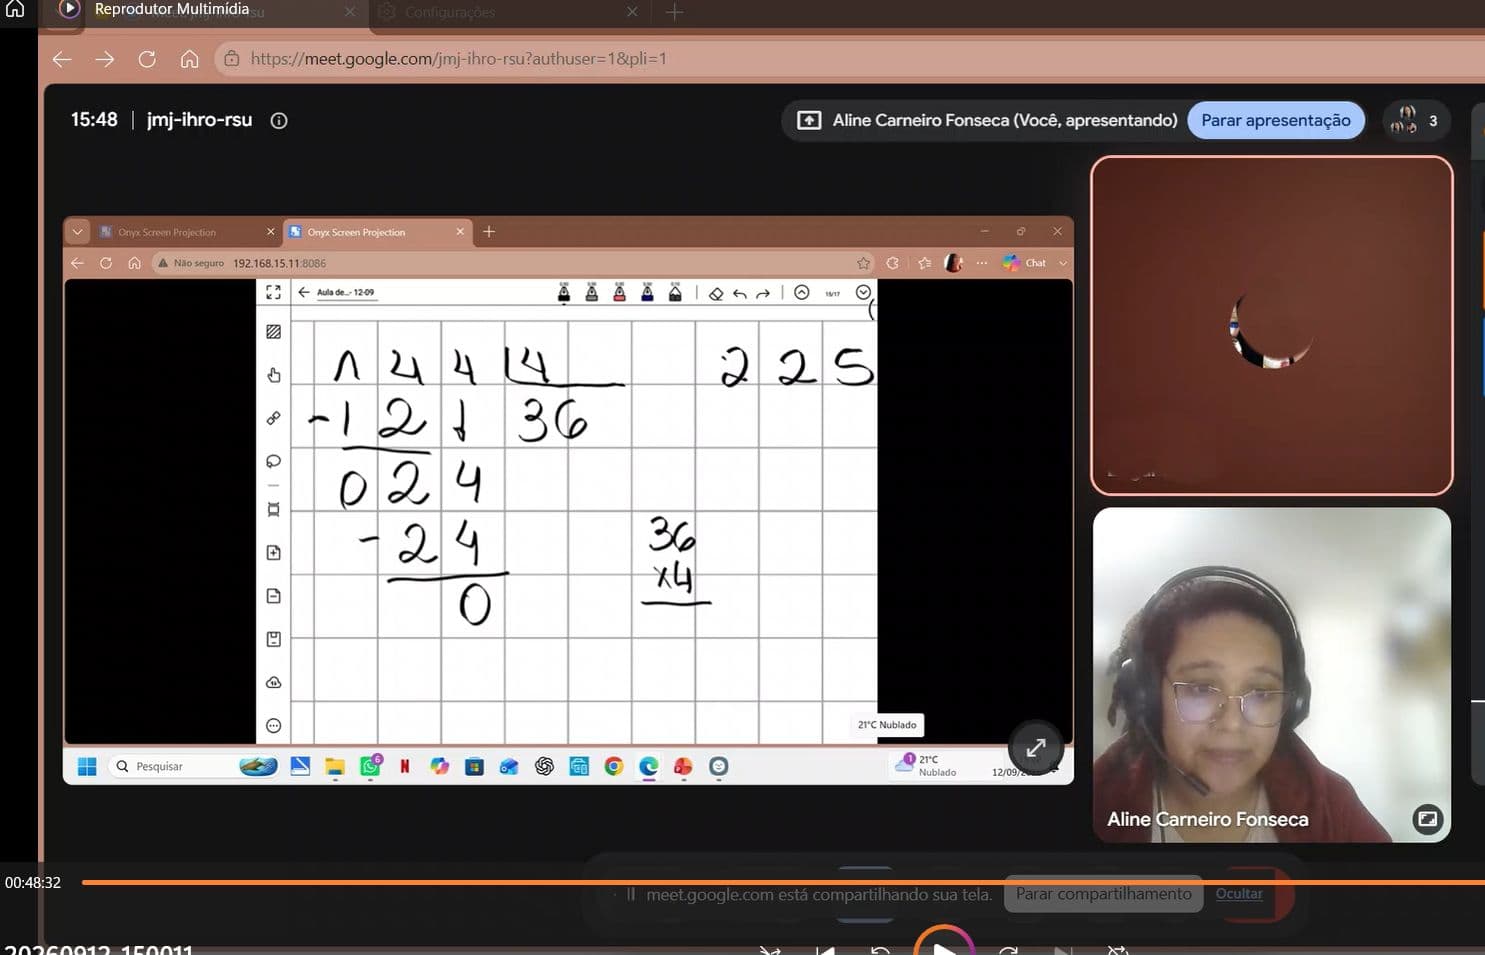Open the participants count button

1416,120
